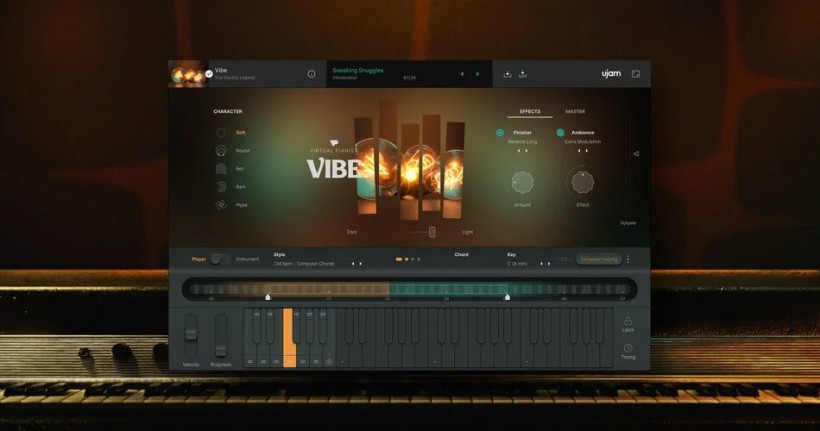Open the Timing clock icon

[x=628, y=348]
